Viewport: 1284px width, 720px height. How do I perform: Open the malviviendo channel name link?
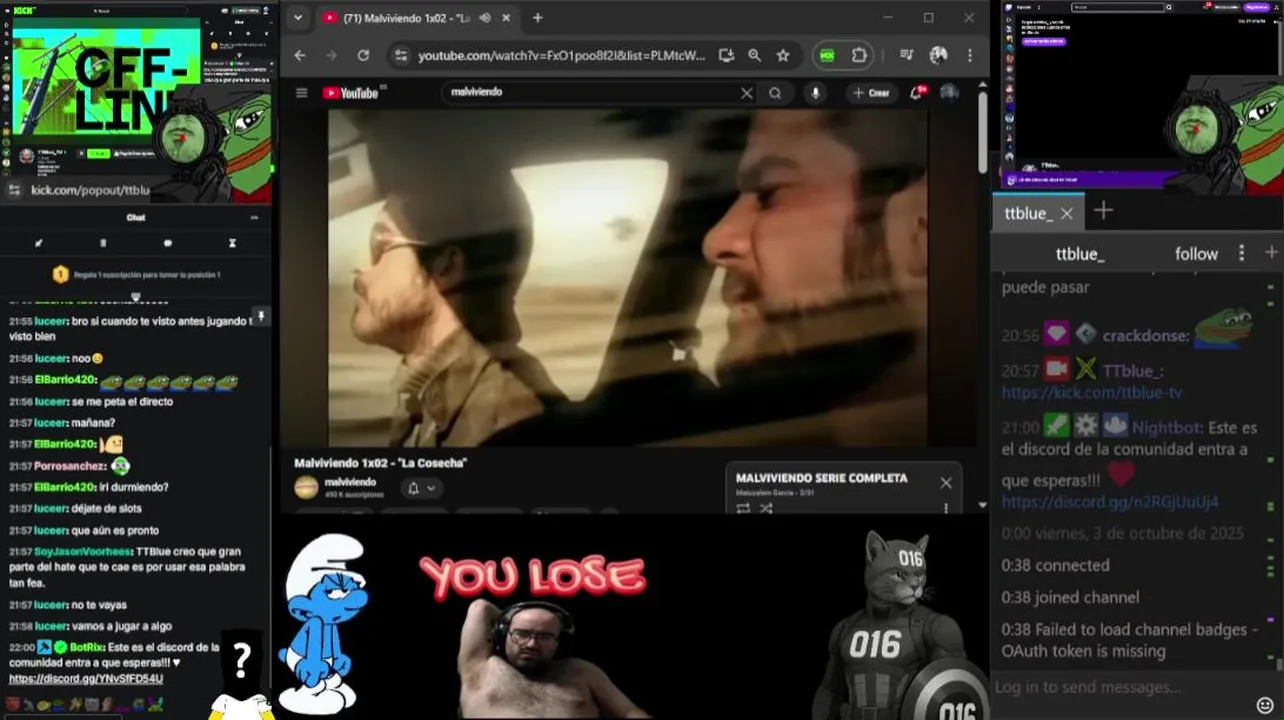[x=350, y=482]
